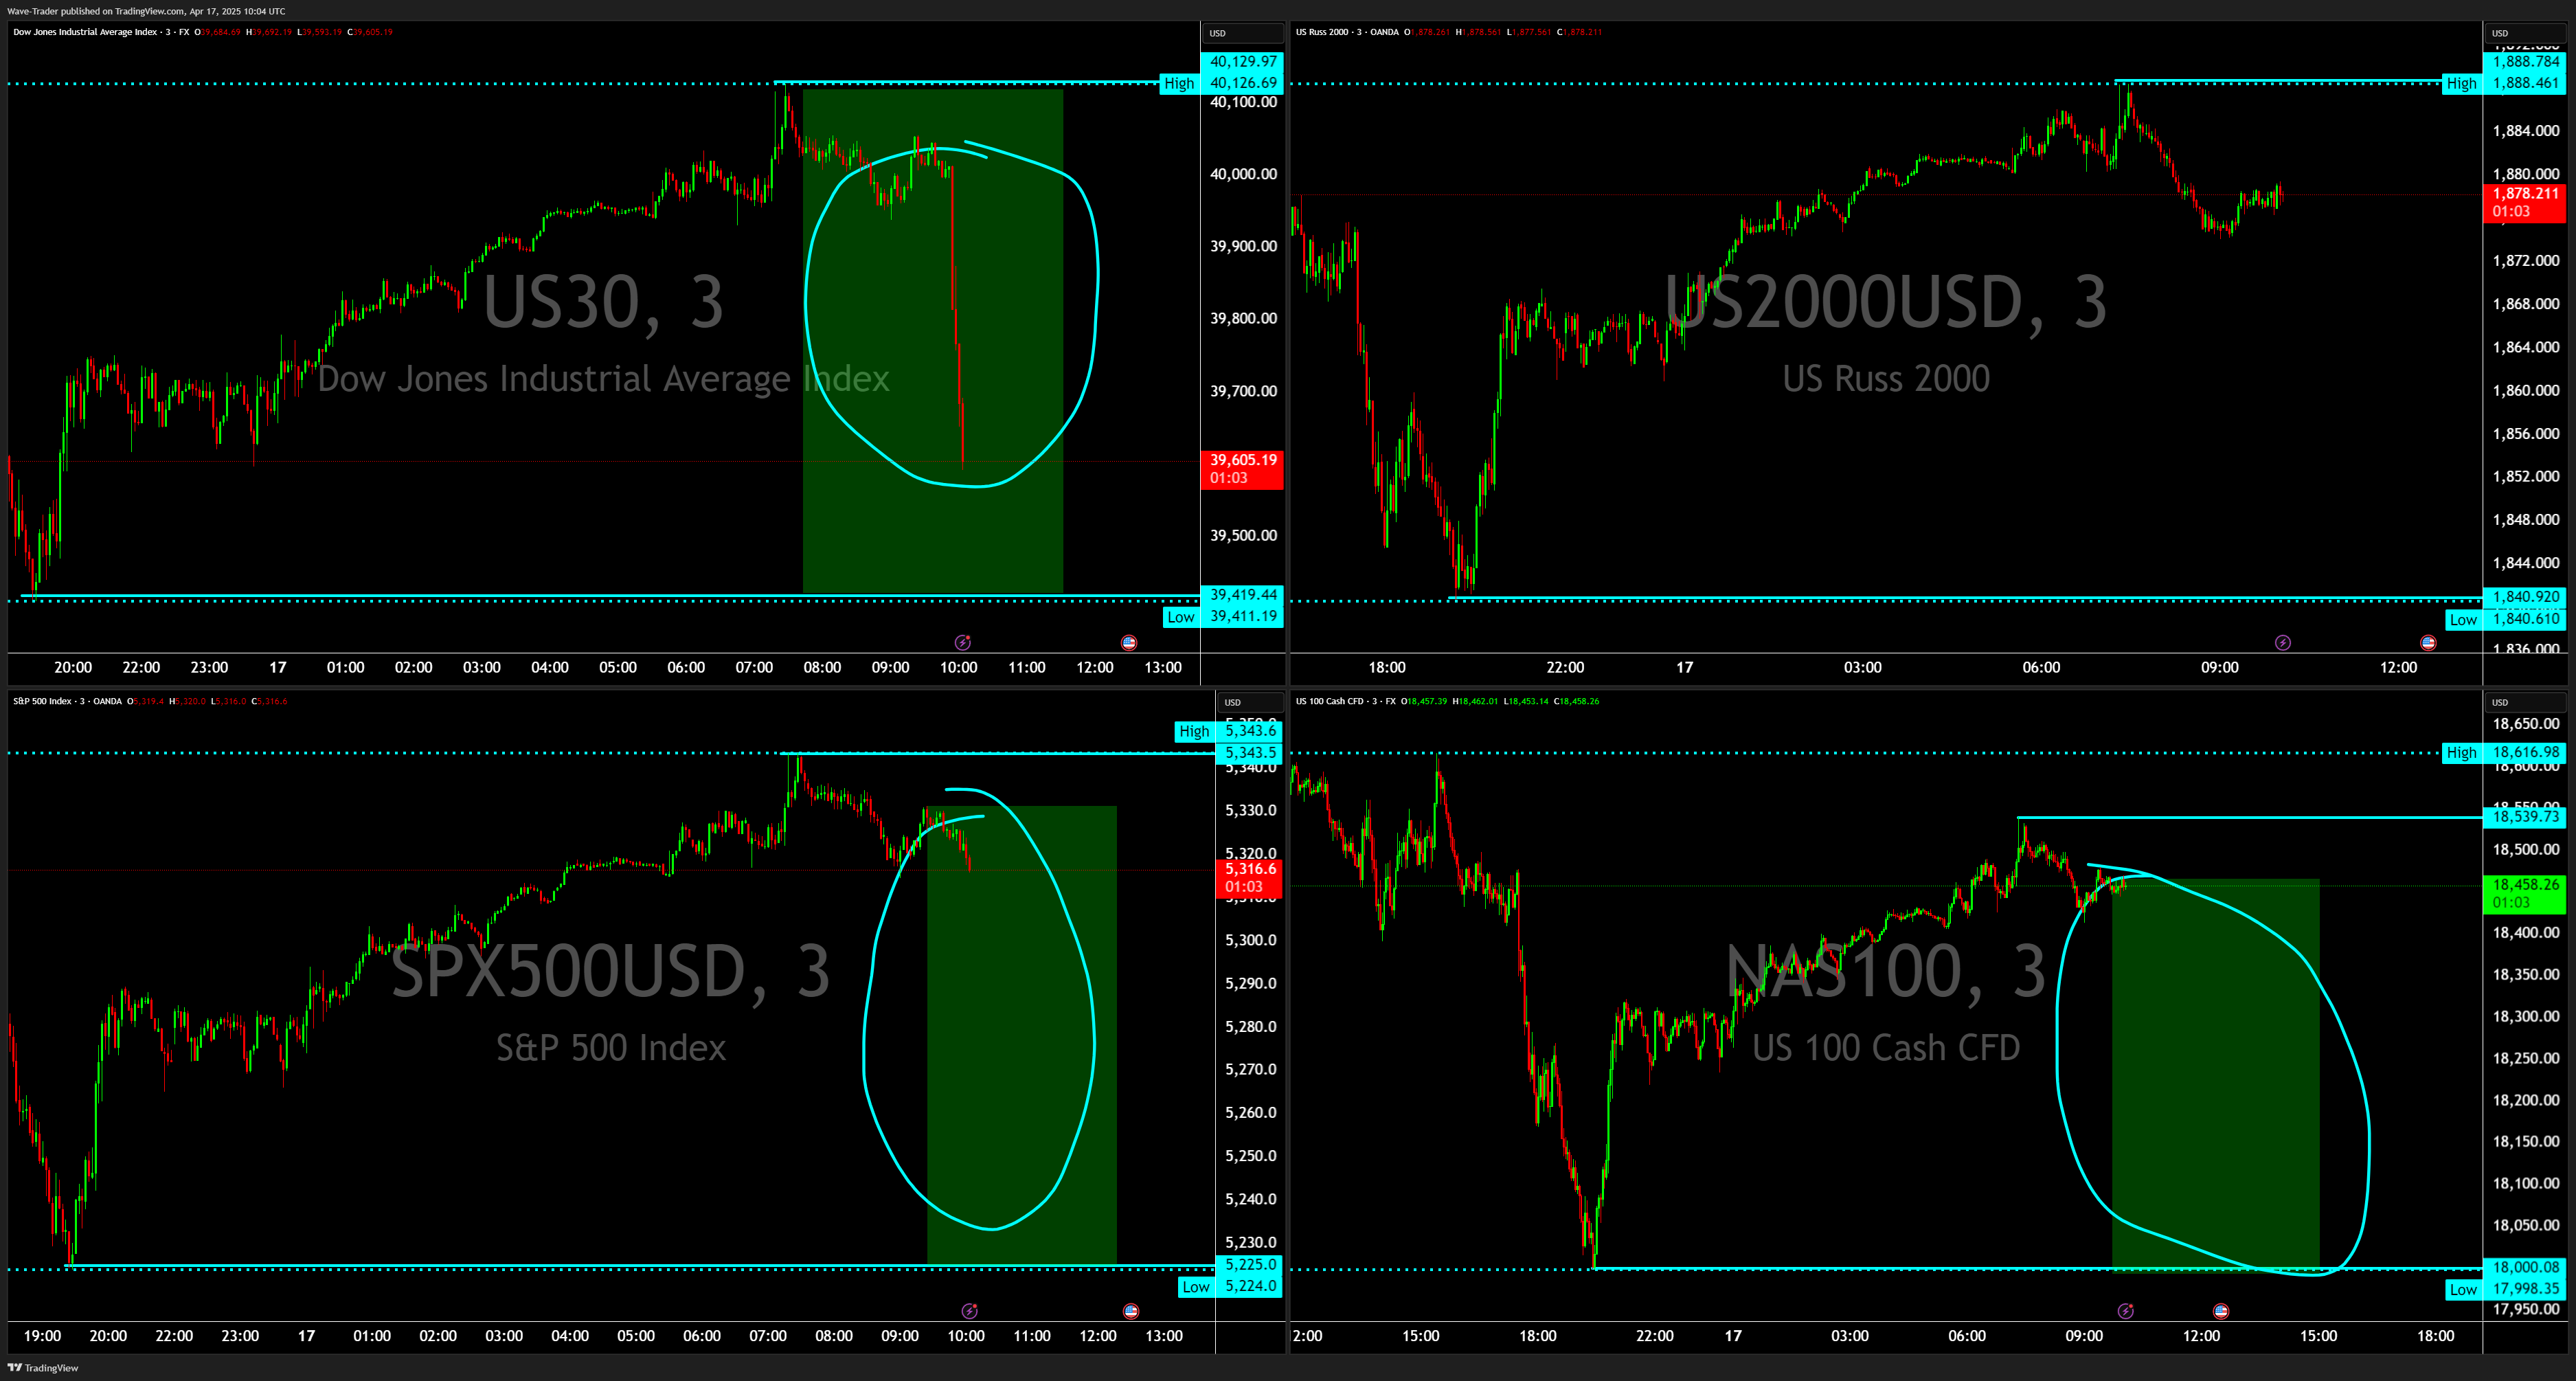Click the 39,419.44 price label on Dow Jones chart
This screenshot has width=2576, height=1381.
point(1242,595)
